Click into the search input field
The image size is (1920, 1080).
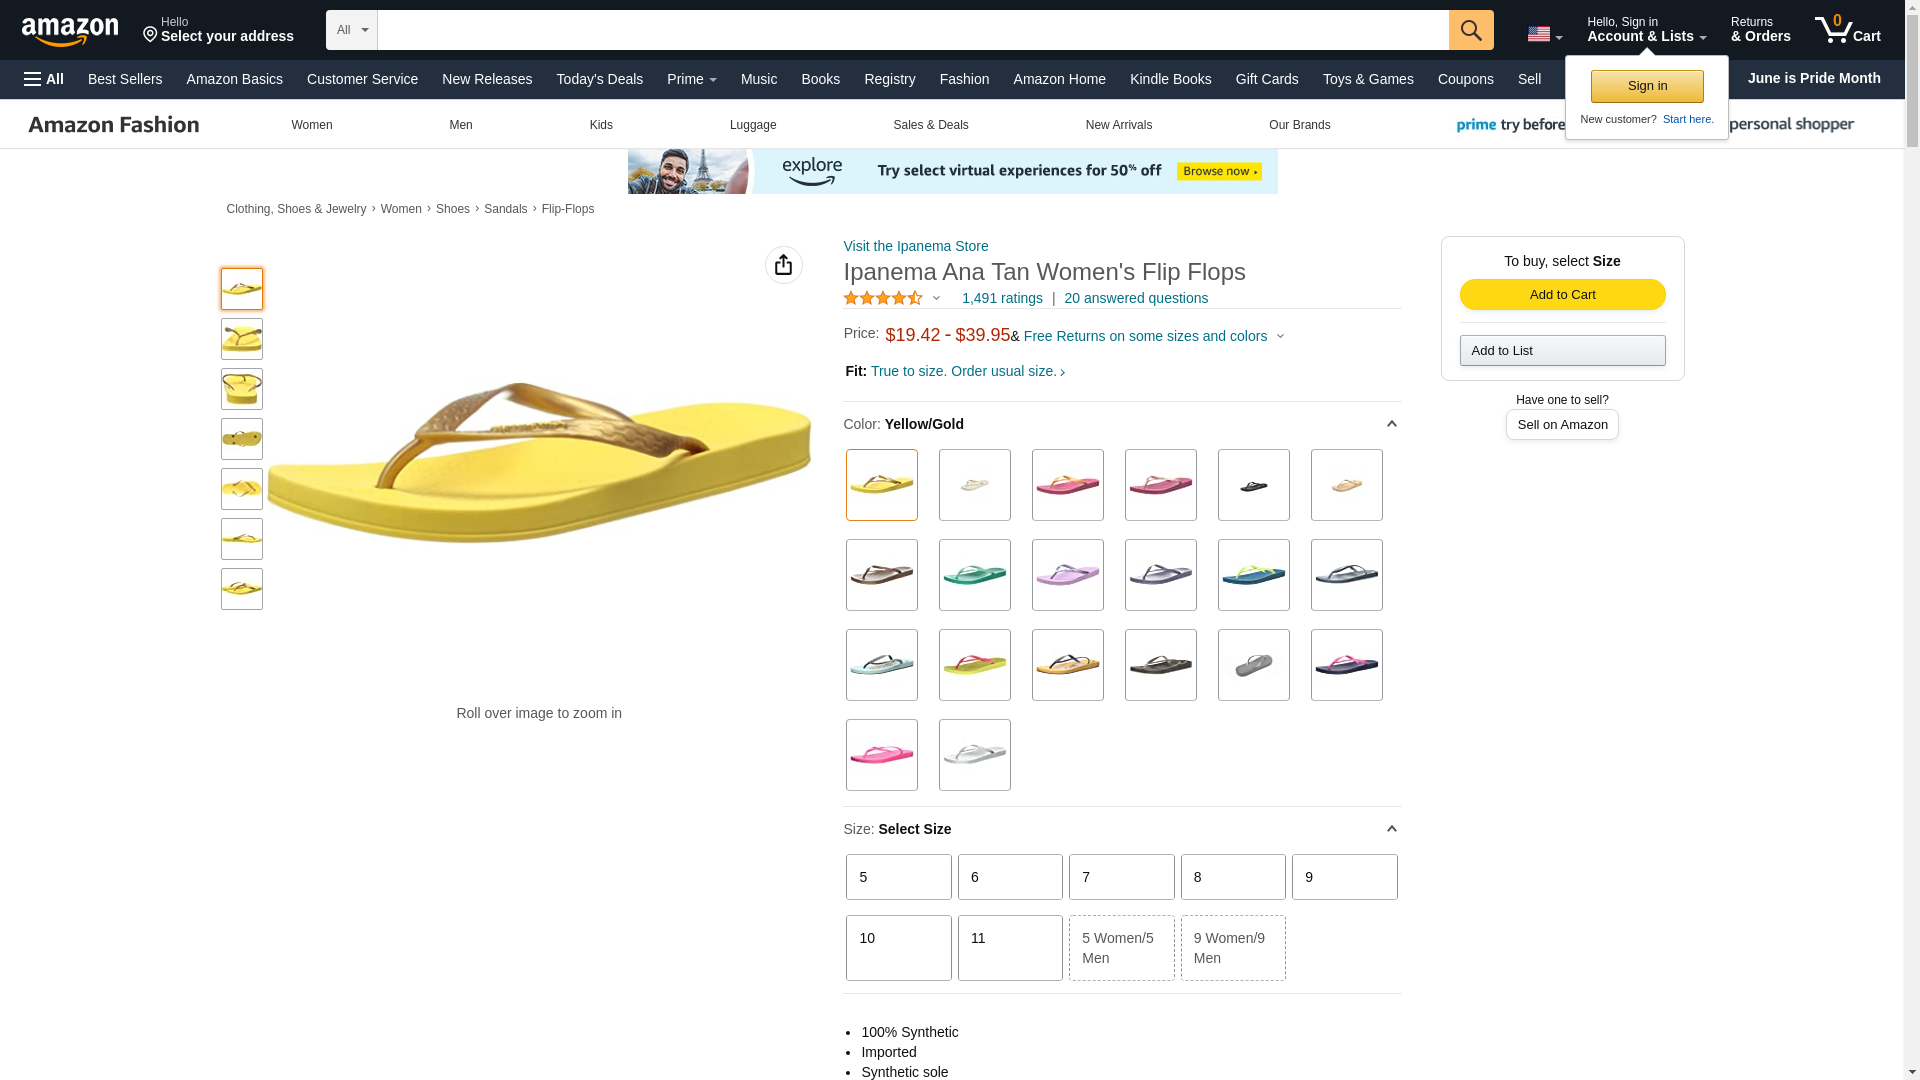pos(913,30)
